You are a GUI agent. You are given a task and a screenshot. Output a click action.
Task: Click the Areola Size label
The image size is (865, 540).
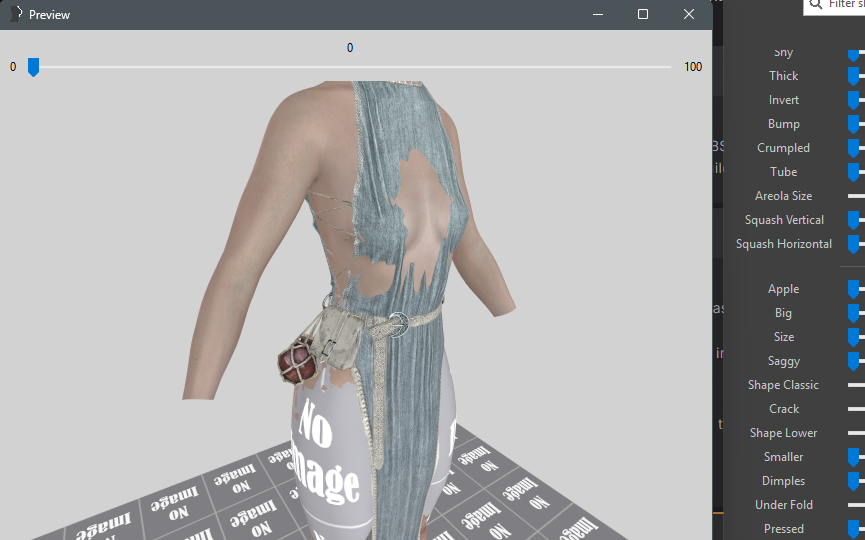pos(783,196)
